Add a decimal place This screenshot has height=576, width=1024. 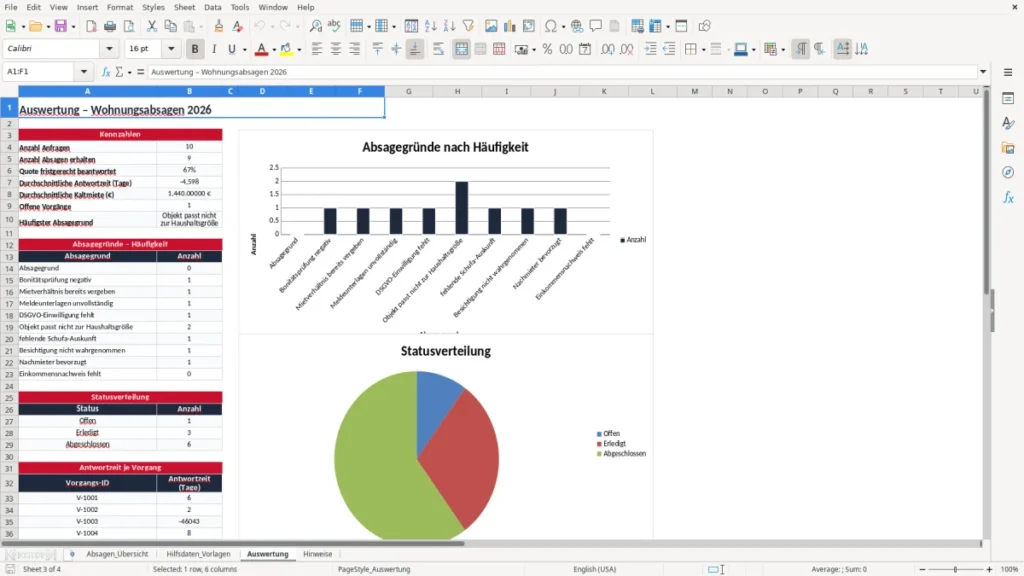(607, 49)
